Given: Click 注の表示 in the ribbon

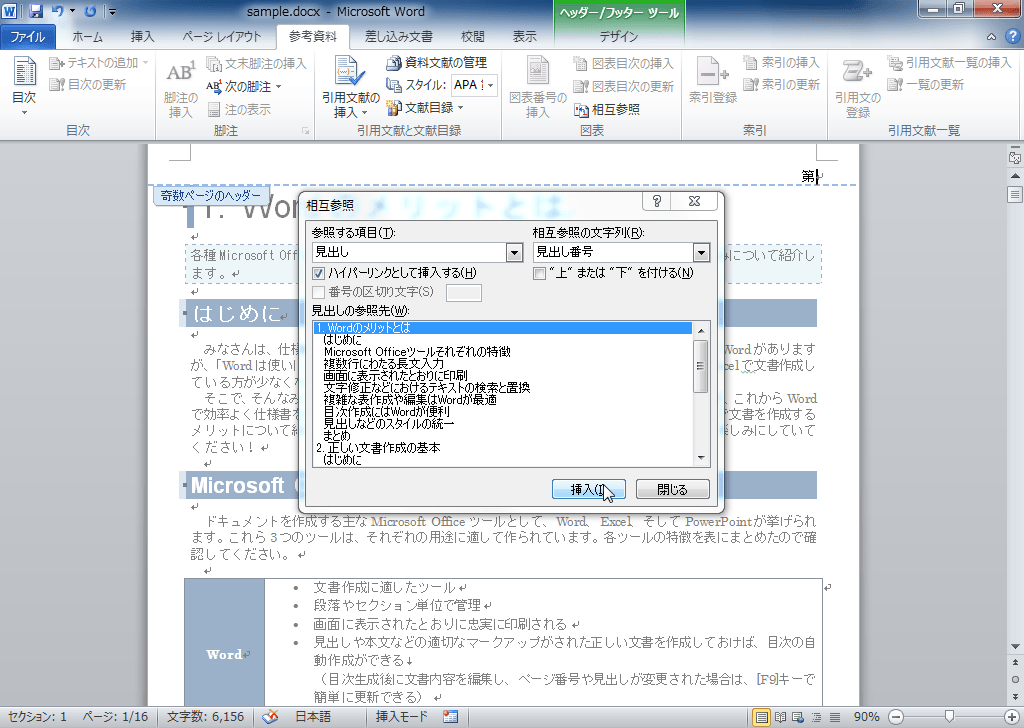Looking at the screenshot, I should click(239, 109).
